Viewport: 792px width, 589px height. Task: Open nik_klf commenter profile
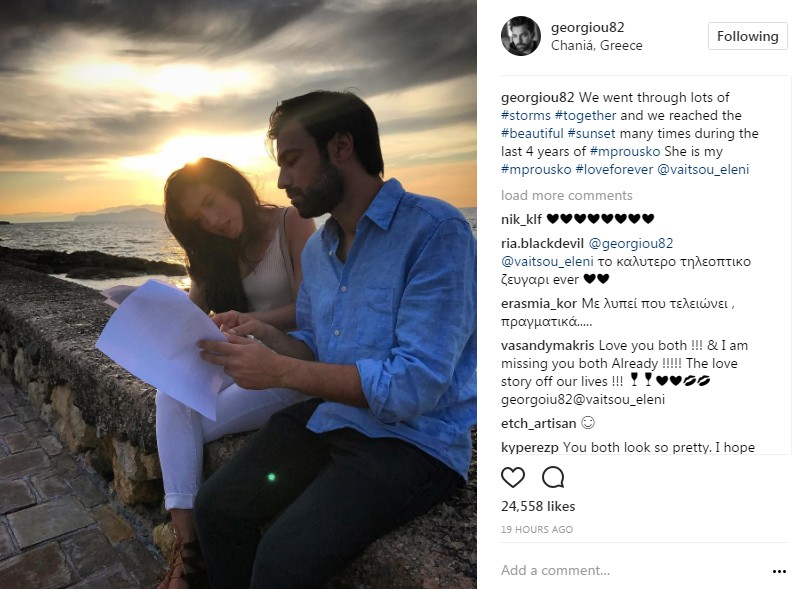point(521,219)
